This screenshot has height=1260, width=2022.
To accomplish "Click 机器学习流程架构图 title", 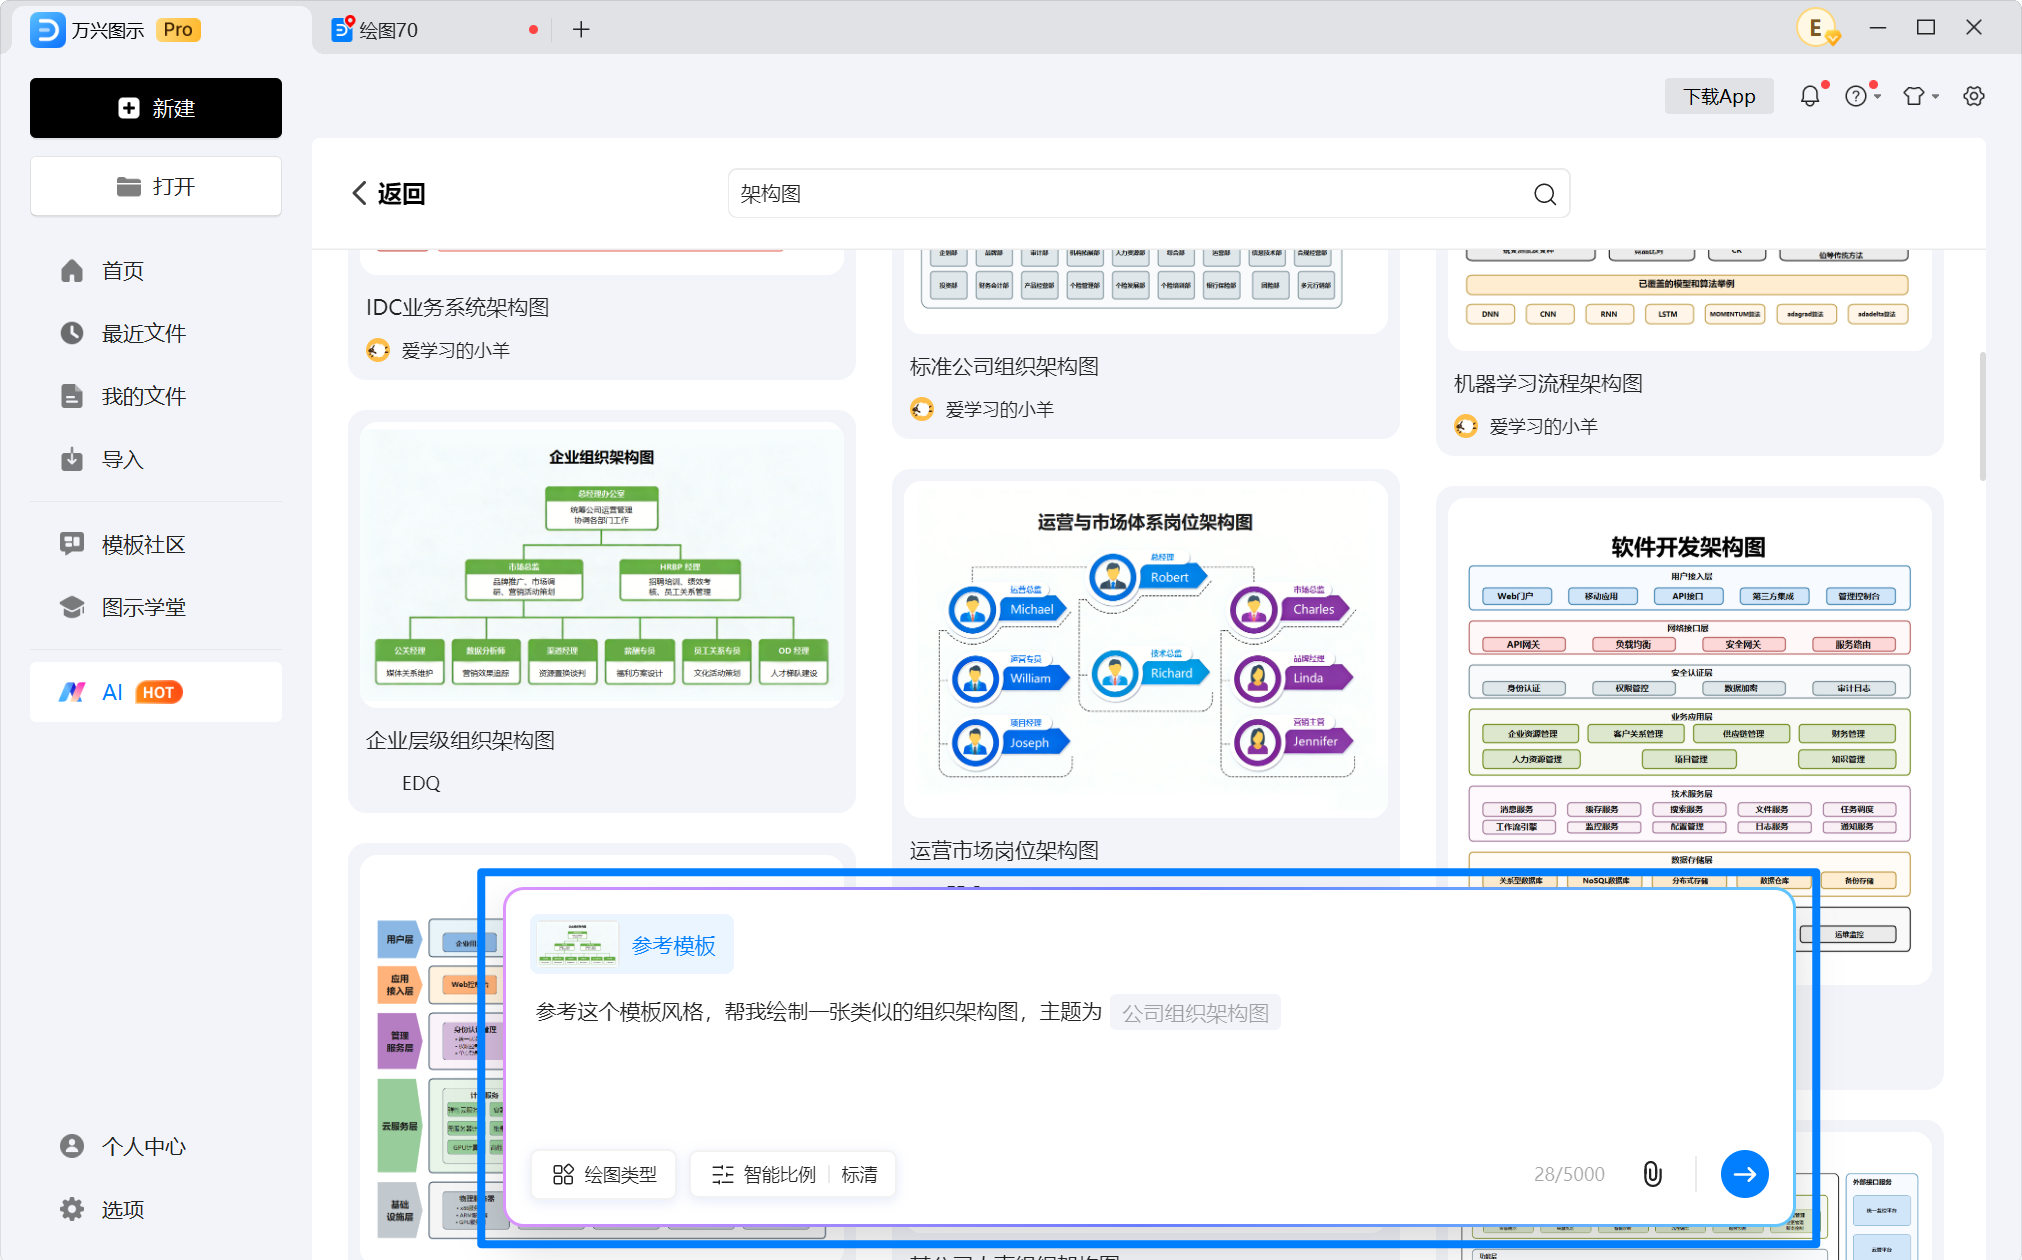I will pos(1548,383).
